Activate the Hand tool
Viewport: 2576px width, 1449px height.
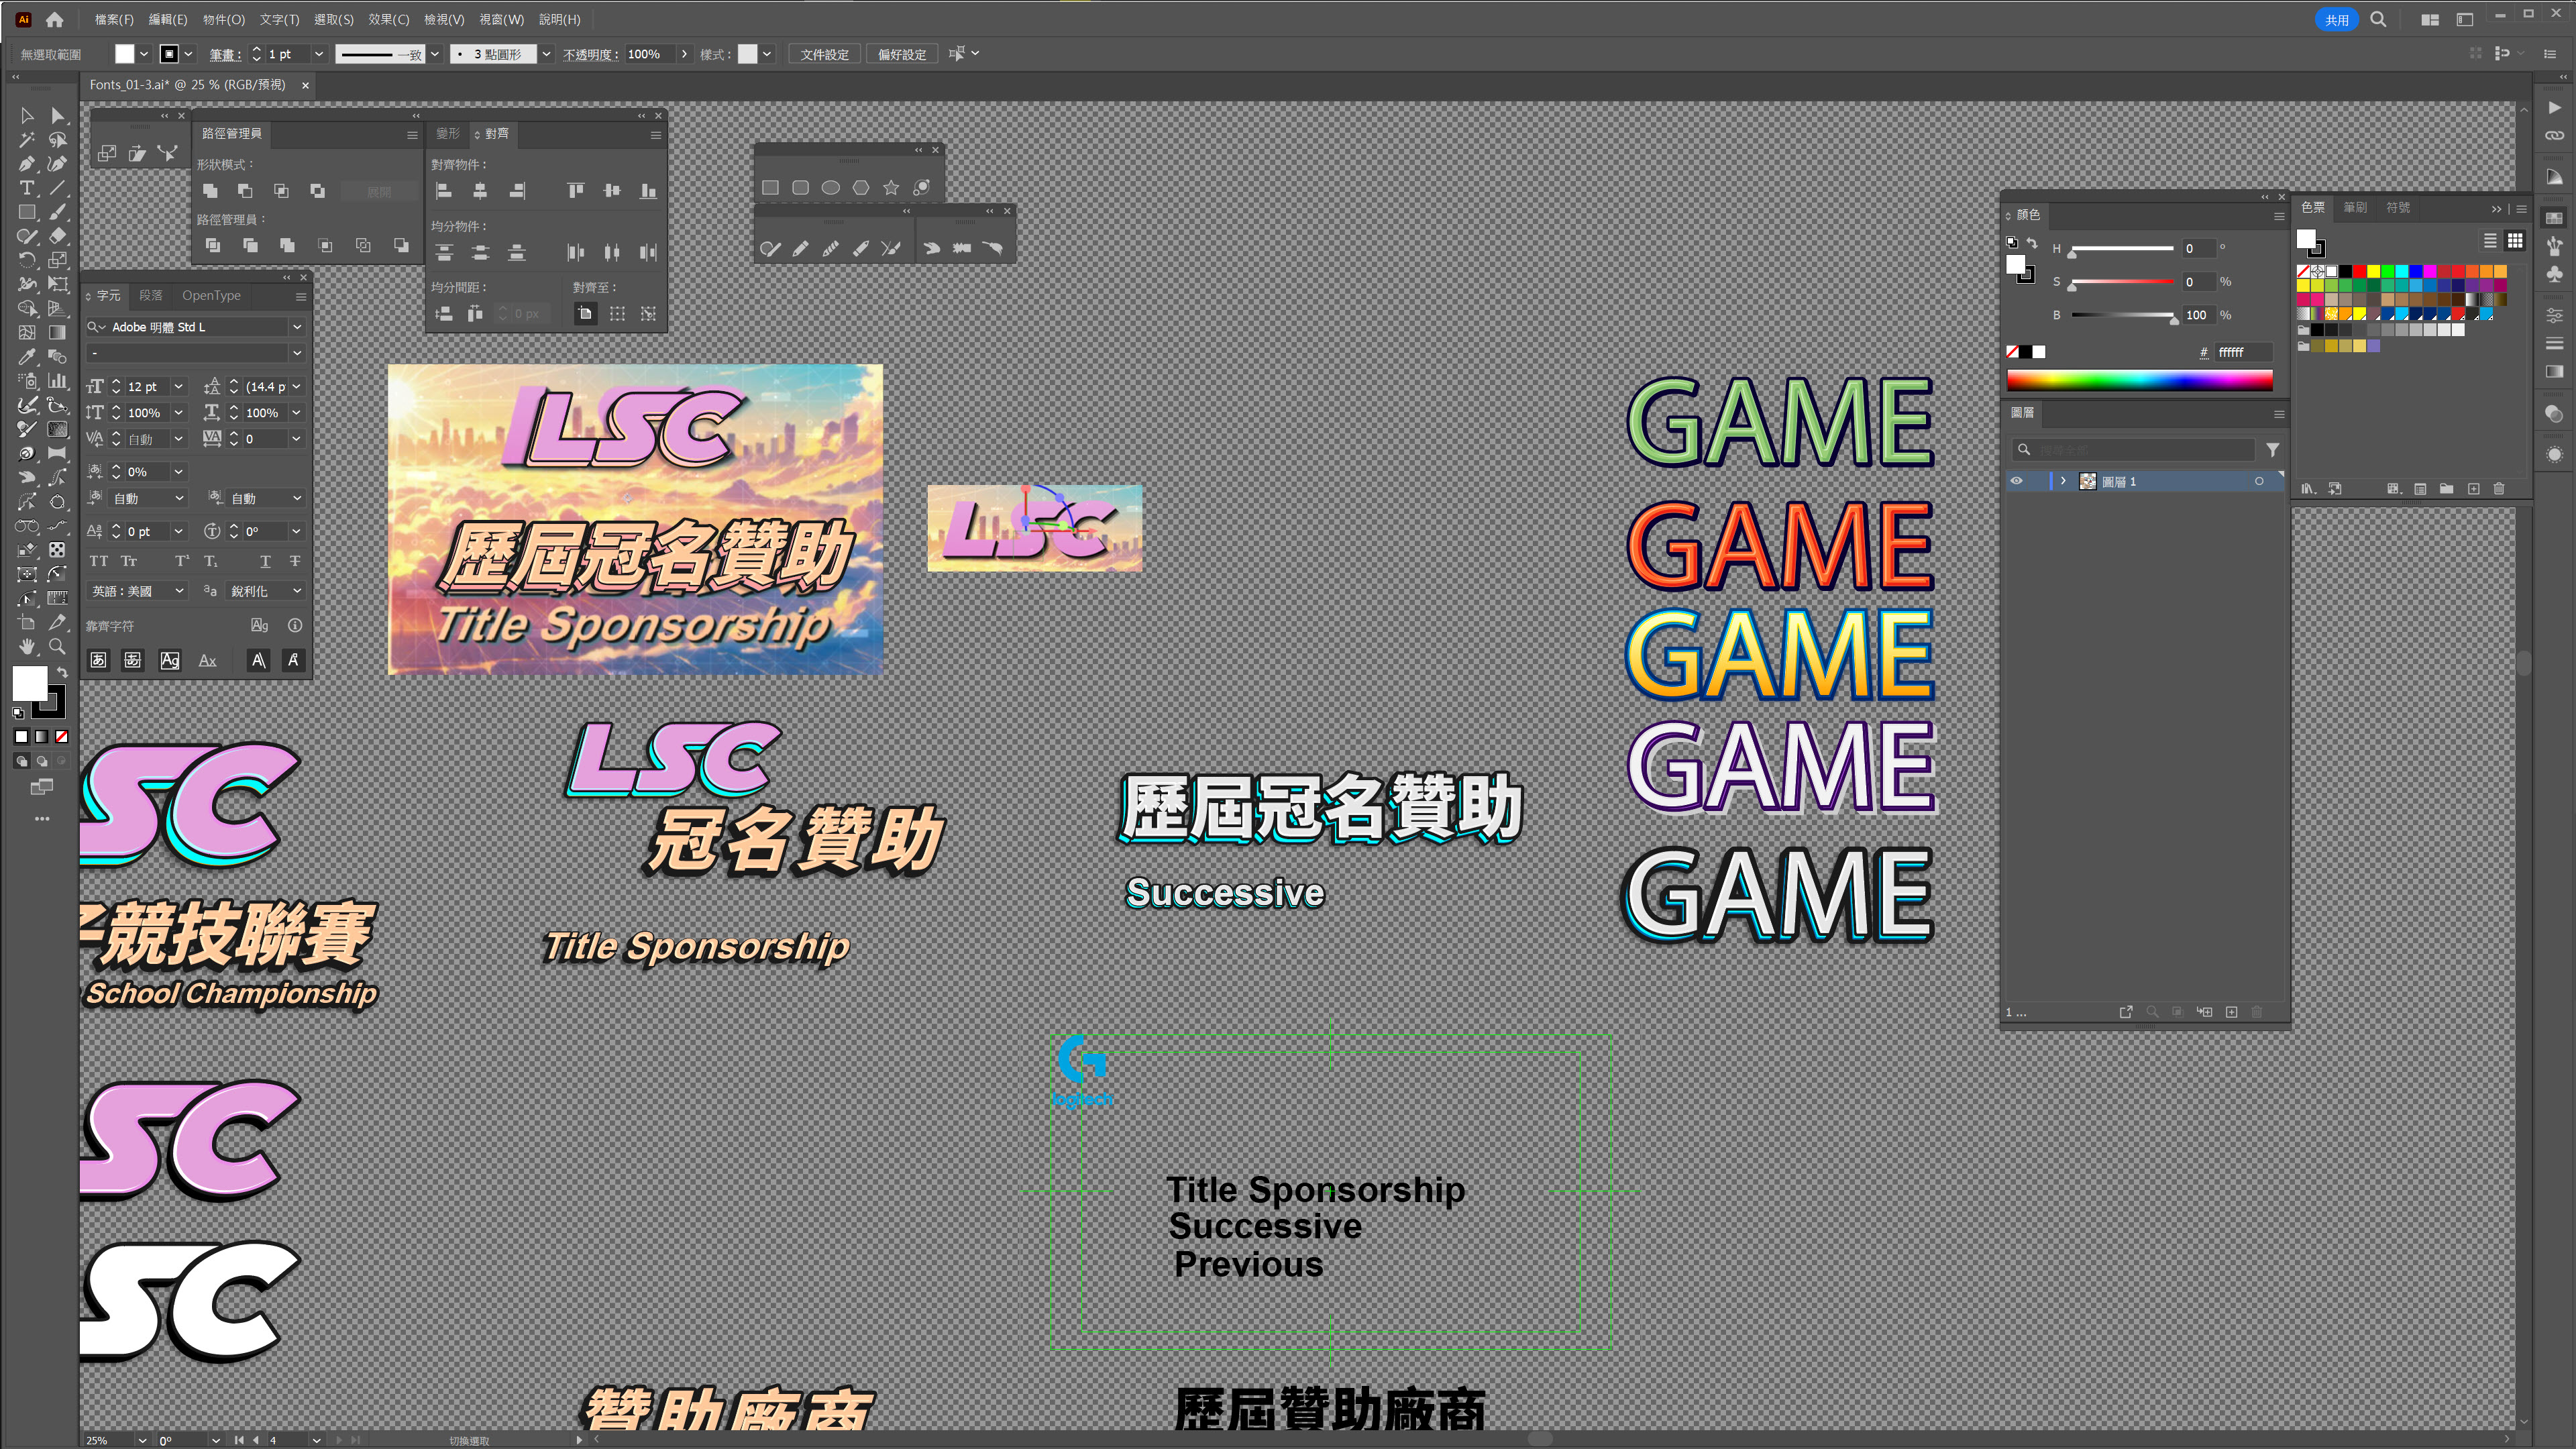(27, 646)
